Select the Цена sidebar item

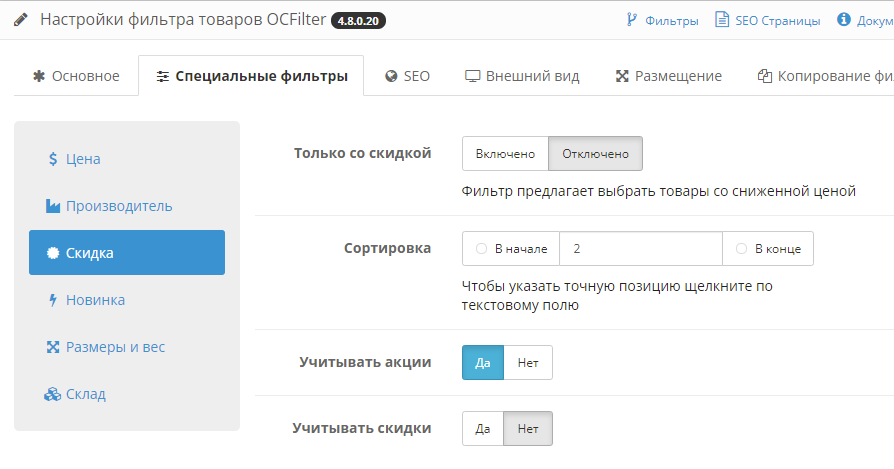coord(82,159)
